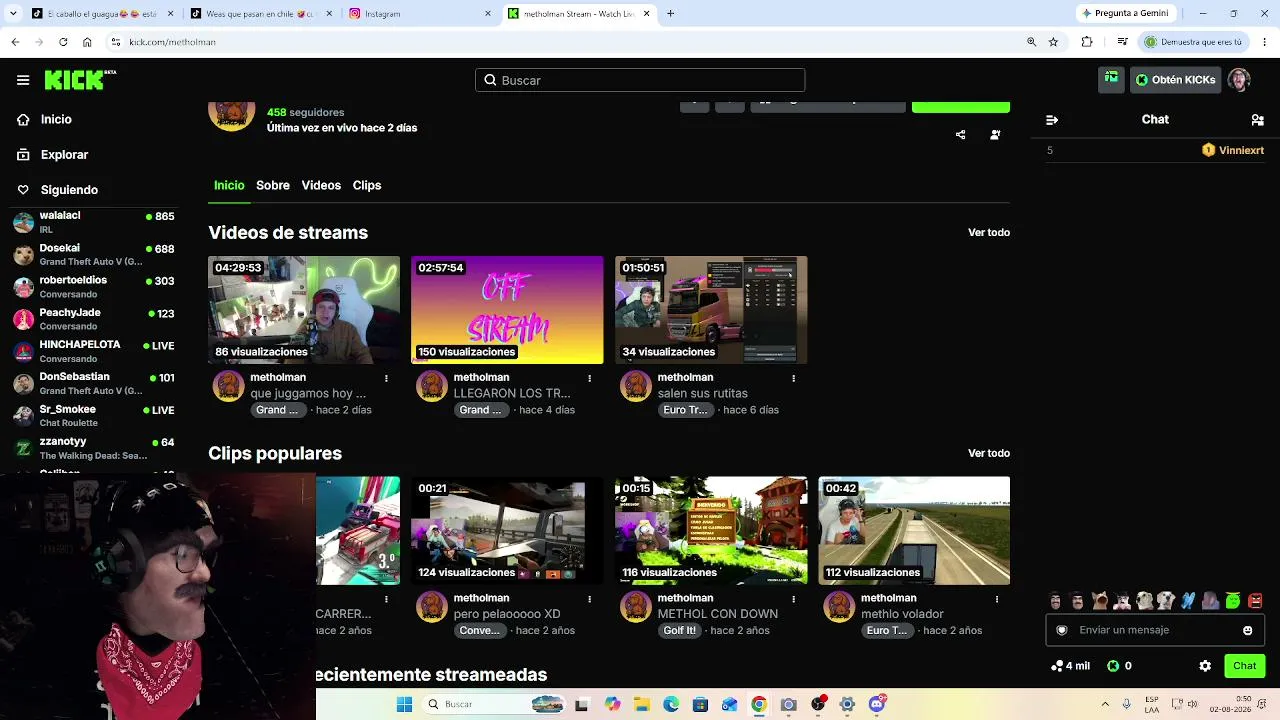Open chat settings gear icon
The width and height of the screenshot is (1280, 720).
pyautogui.click(x=1205, y=666)
